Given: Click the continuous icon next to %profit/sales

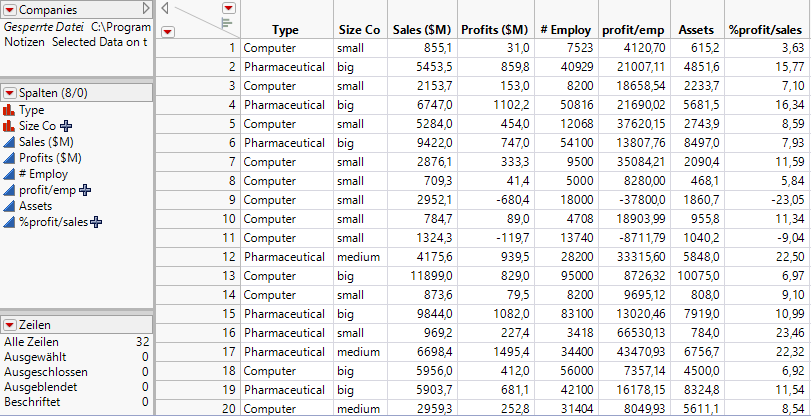Looking at the screenshot, I should pos(9,222).
